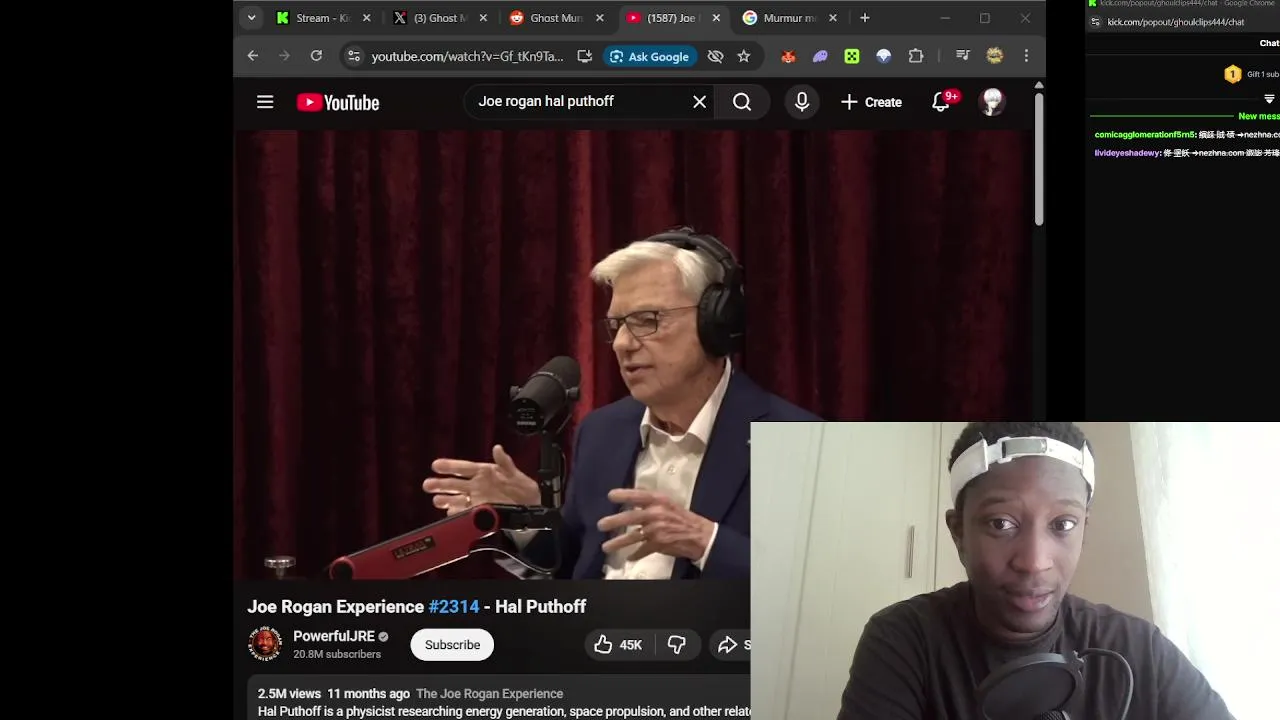
Task: Run the YouTube search magnifier button
Action: (x=742, y=102)
